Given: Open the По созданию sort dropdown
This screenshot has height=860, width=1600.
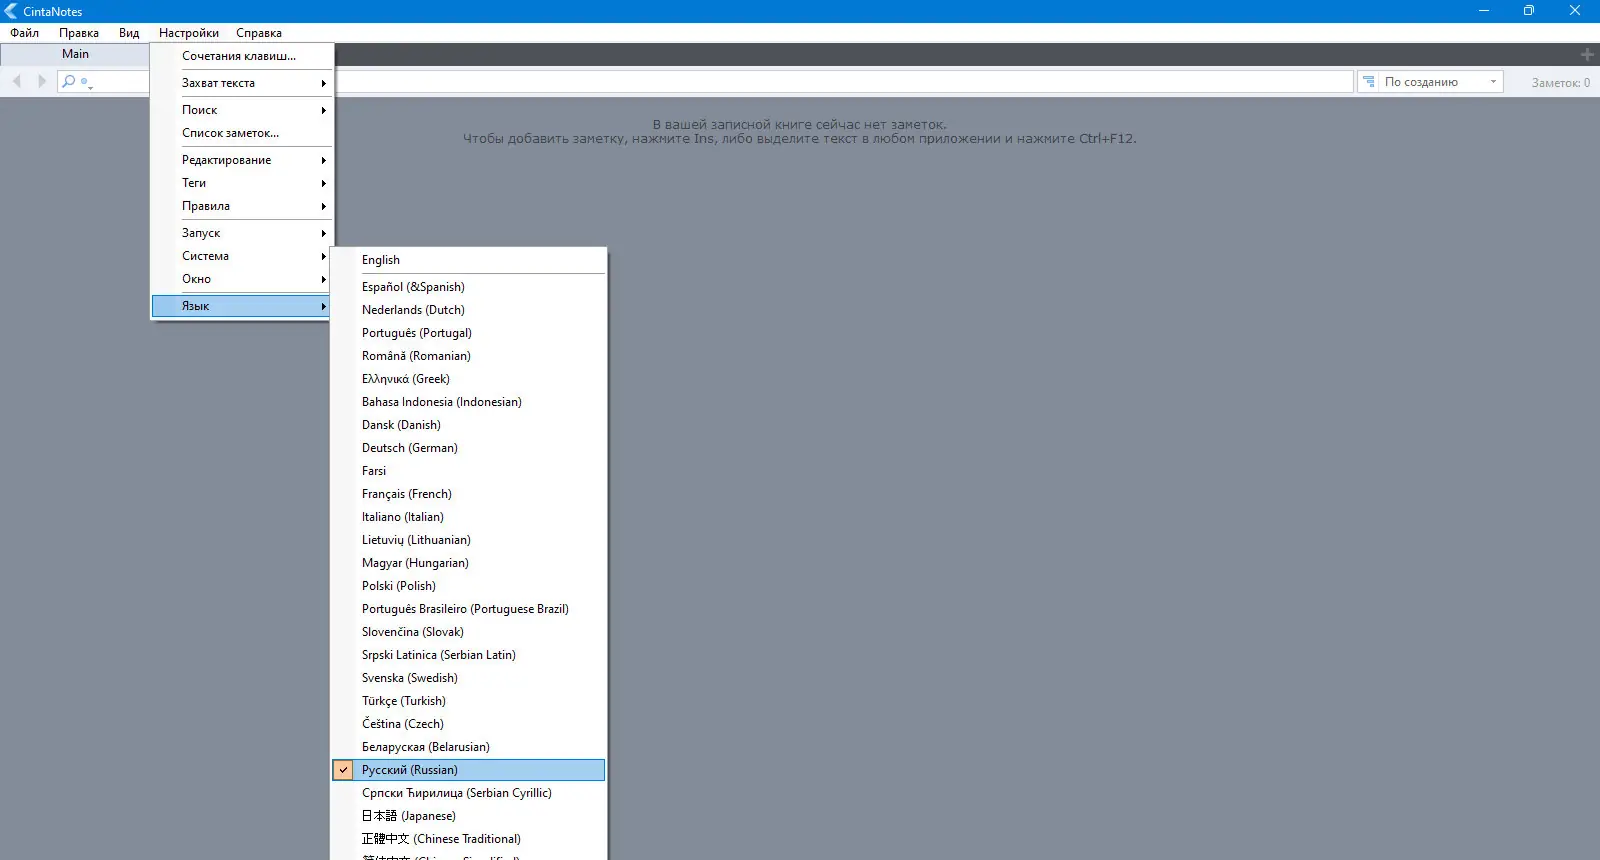Looking at the screenshot, I should click(1440, 82).
